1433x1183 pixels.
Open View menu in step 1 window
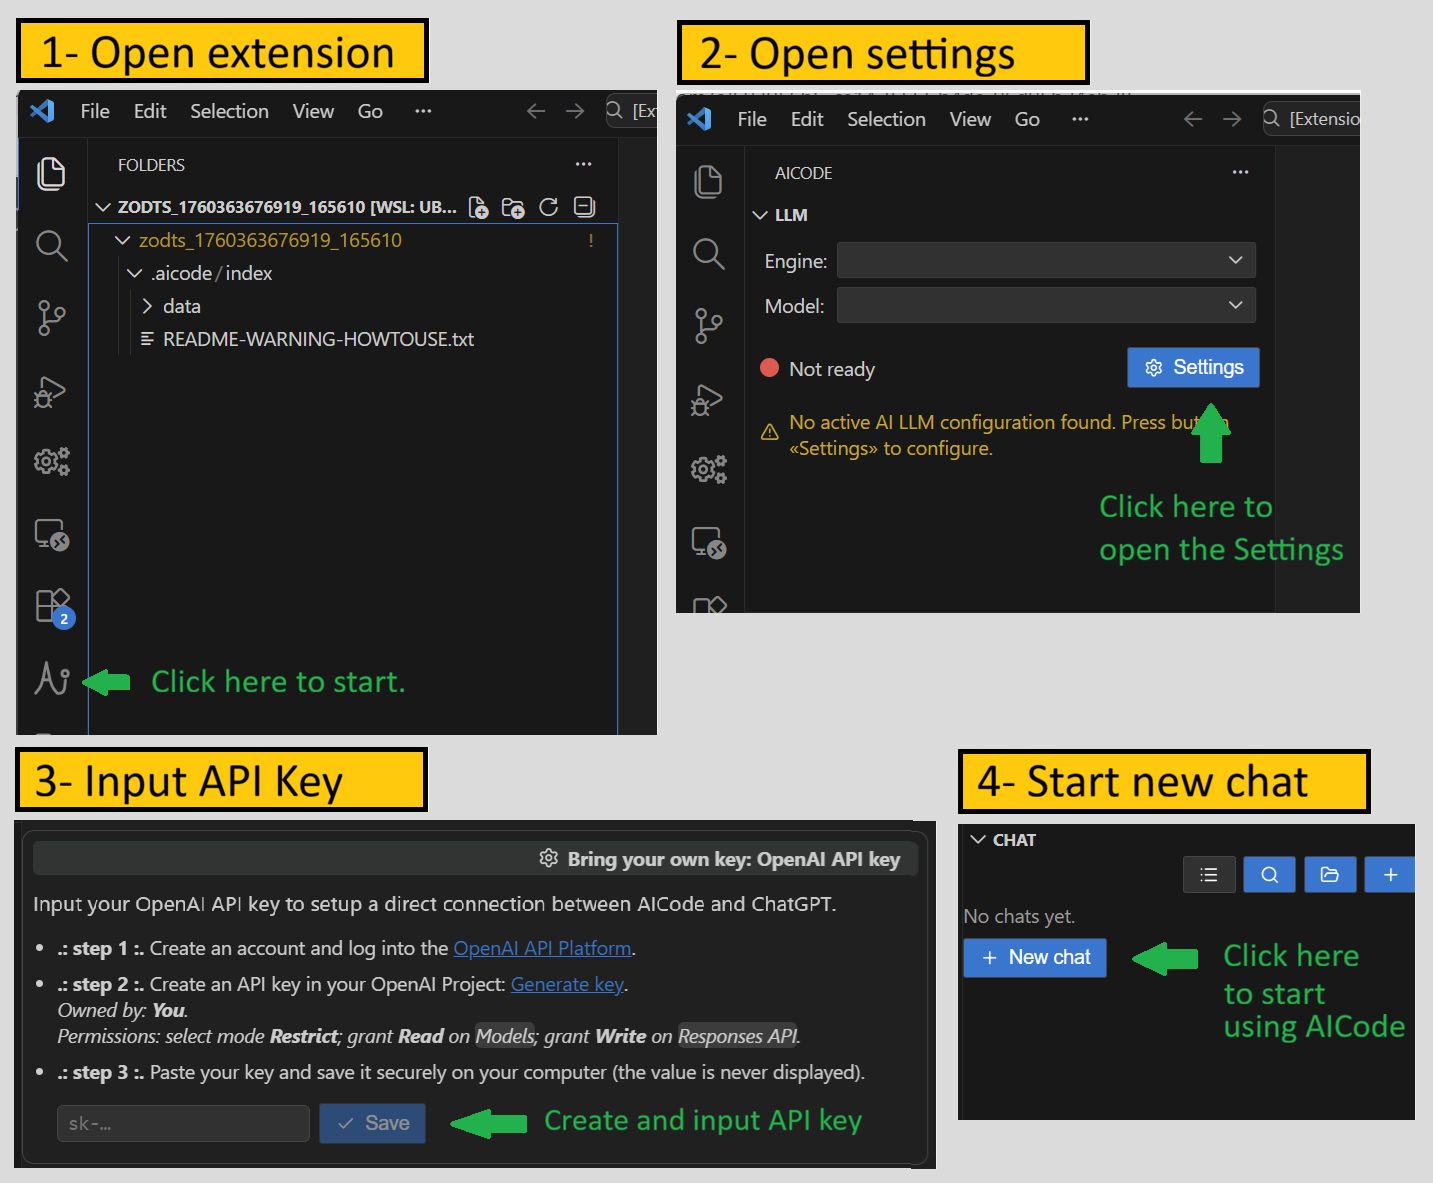pyautogui.click(x=313, y=111)
